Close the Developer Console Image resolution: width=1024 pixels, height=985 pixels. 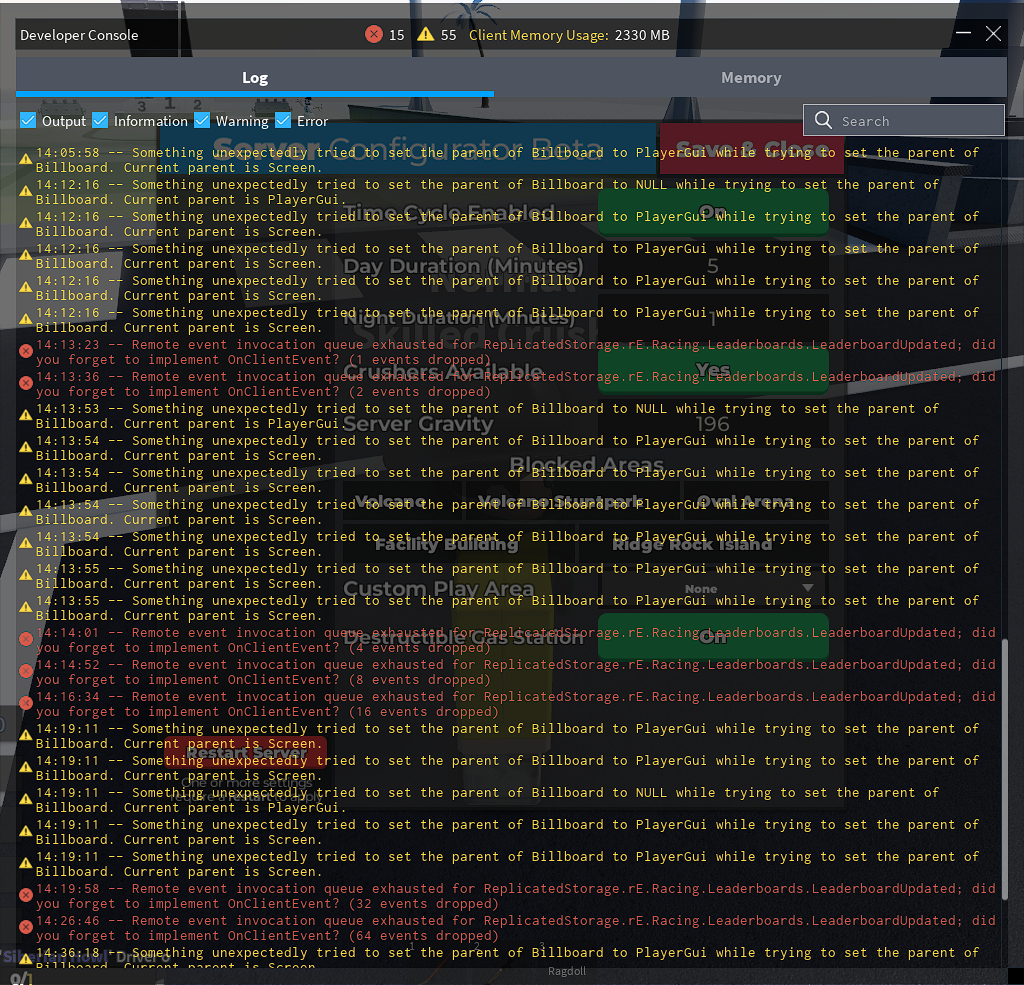993,34
